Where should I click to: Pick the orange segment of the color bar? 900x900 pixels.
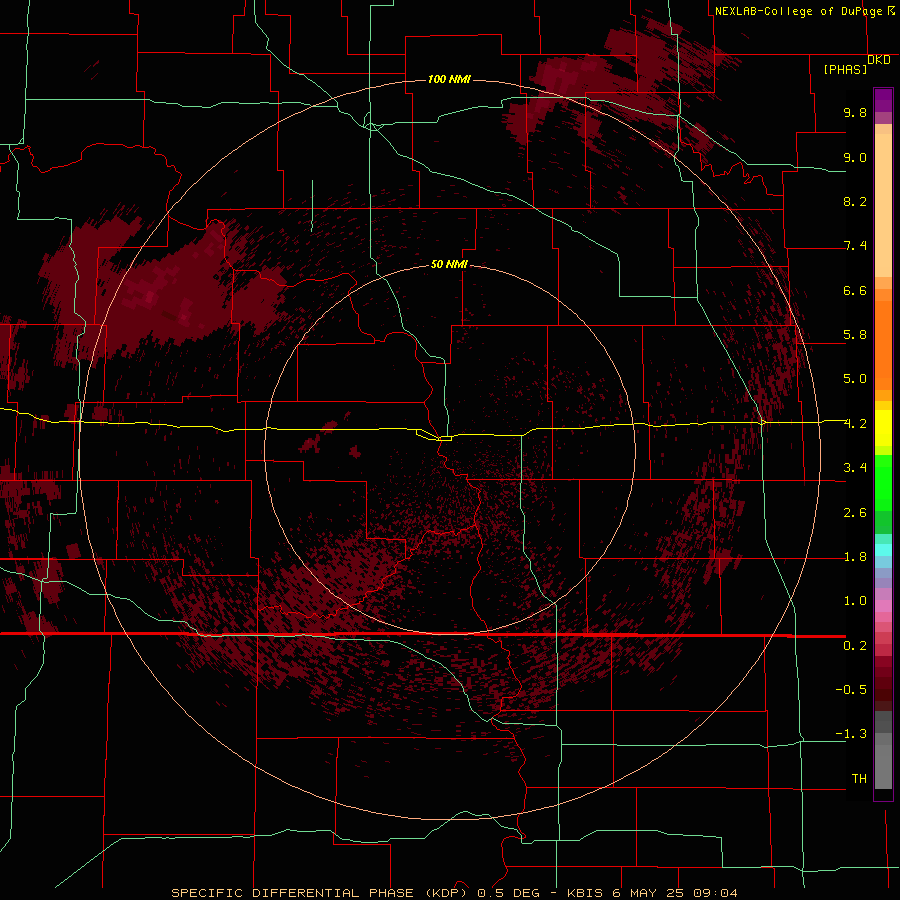[883, 344]
